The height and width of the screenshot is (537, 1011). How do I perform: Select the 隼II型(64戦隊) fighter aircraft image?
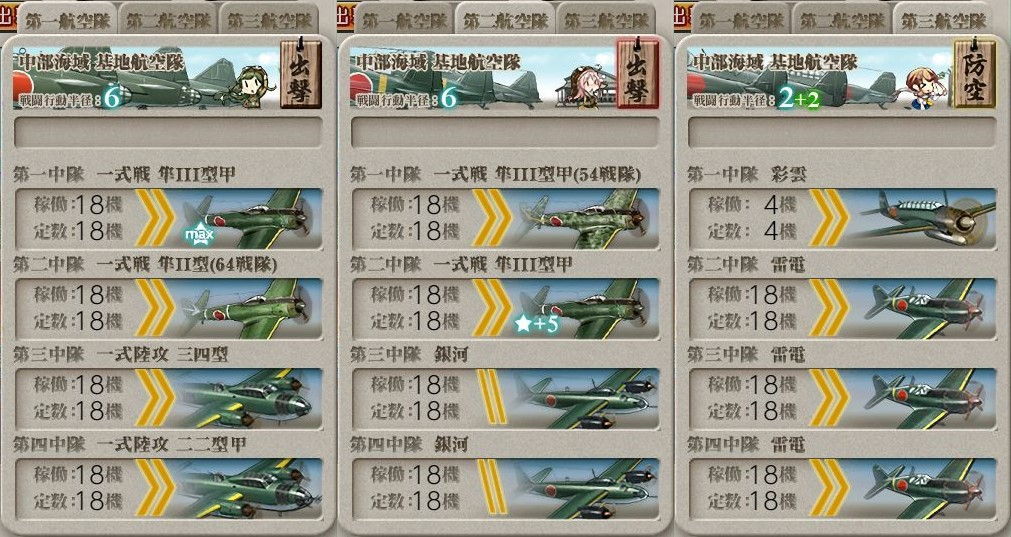pos(248,309)
